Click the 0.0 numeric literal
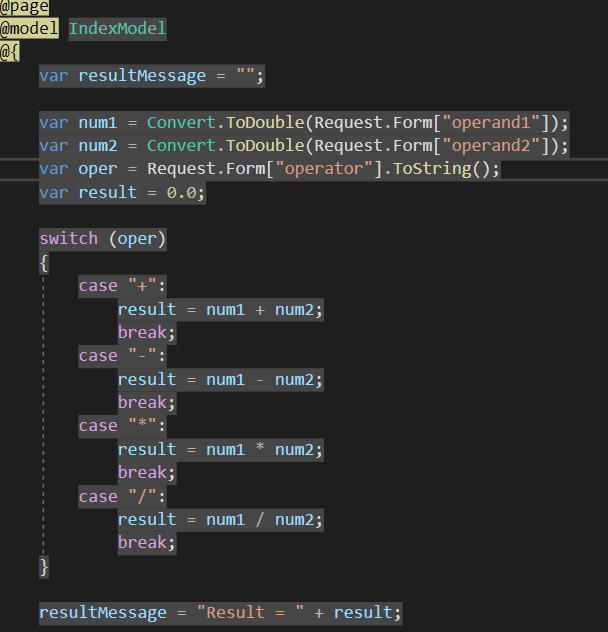The width and height of the screenshot is (608, 632). coord(181,193)
